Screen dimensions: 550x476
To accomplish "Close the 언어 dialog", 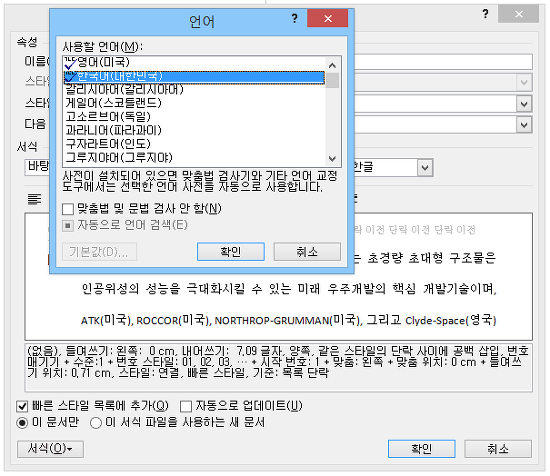I will [x=328, y=18].
